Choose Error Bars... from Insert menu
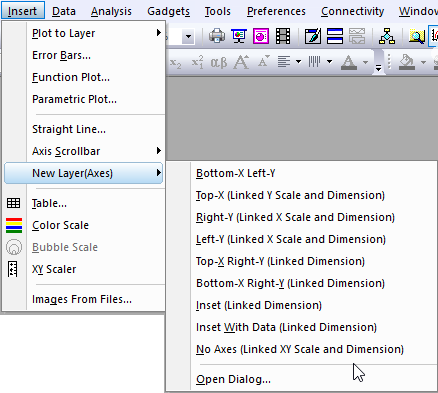 84,55
